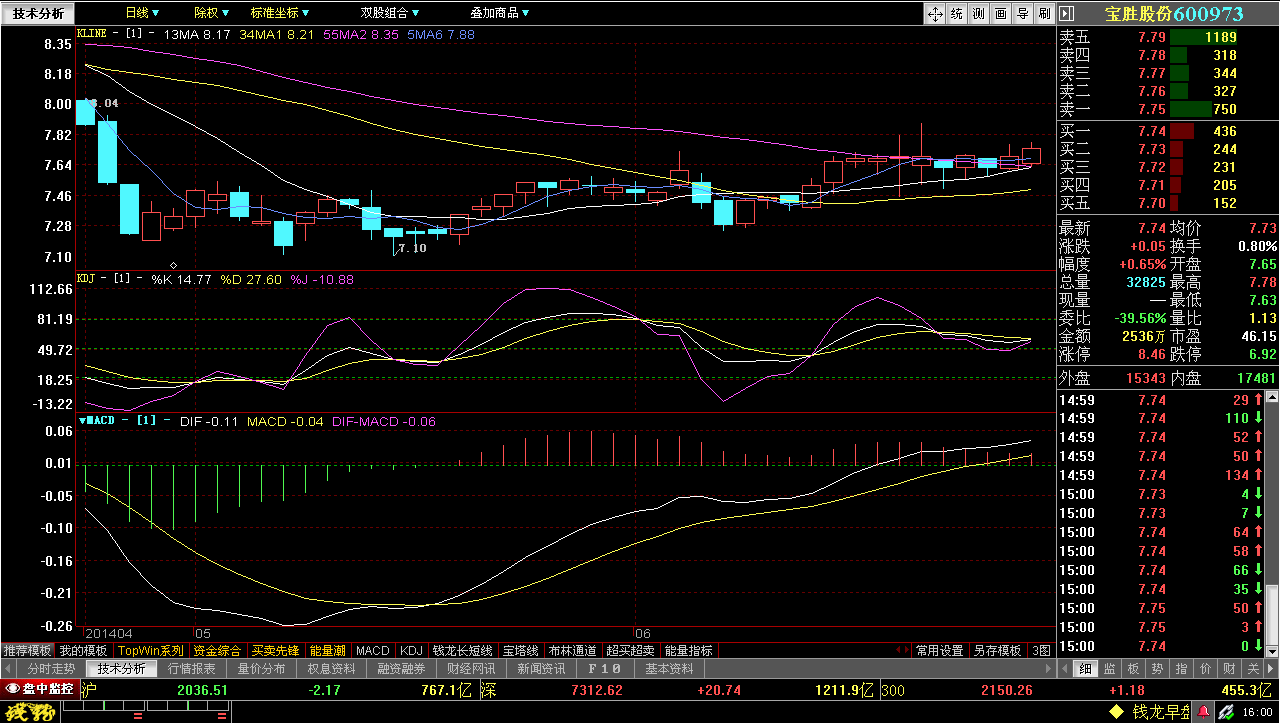Click the 刷 refresh toolbar button
The width and height of the screenshot is (1280, 723).
(x=1044, y=13)
